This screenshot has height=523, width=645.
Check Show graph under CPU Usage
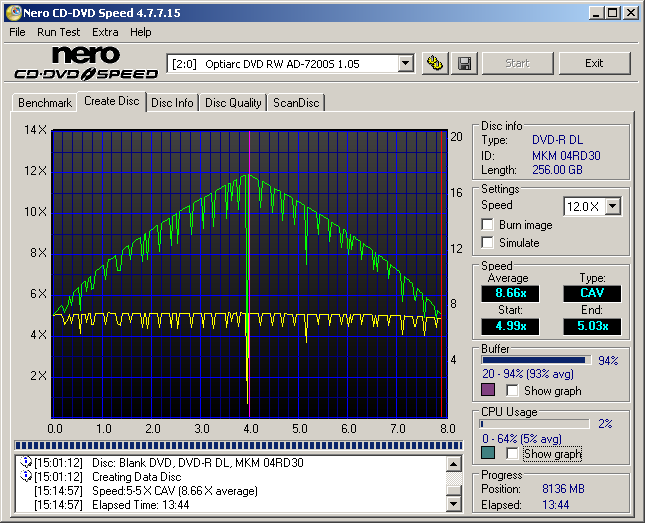512,454
